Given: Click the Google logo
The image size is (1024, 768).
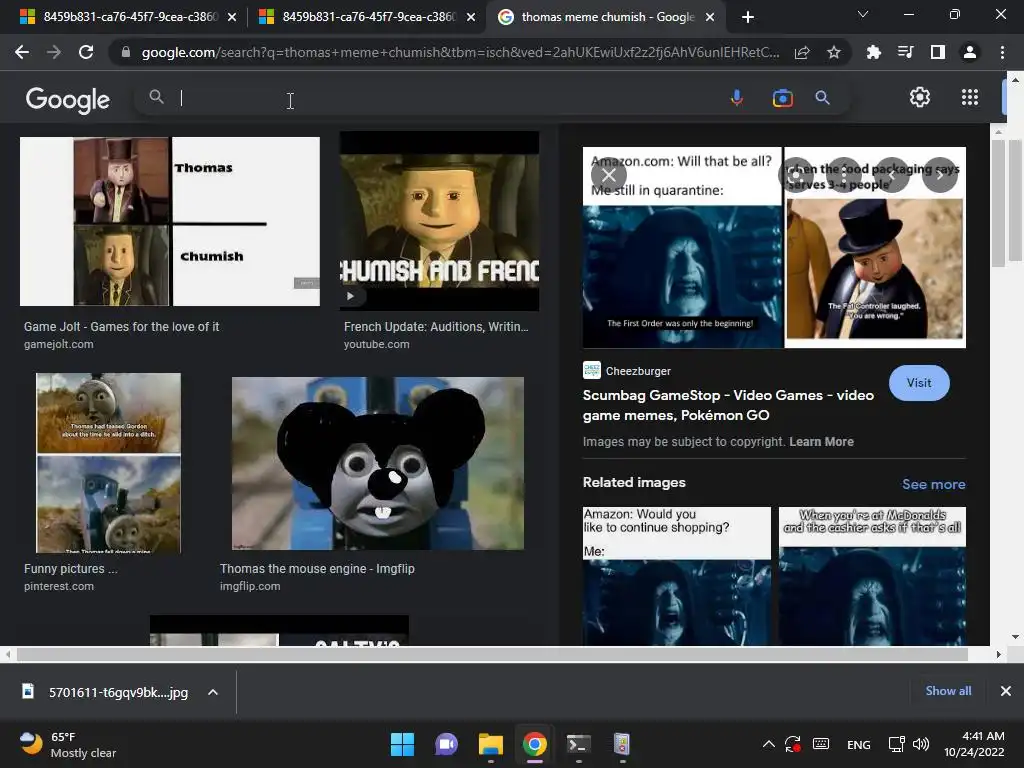Looking at the screenshot, I should click(x=68, y=99).
